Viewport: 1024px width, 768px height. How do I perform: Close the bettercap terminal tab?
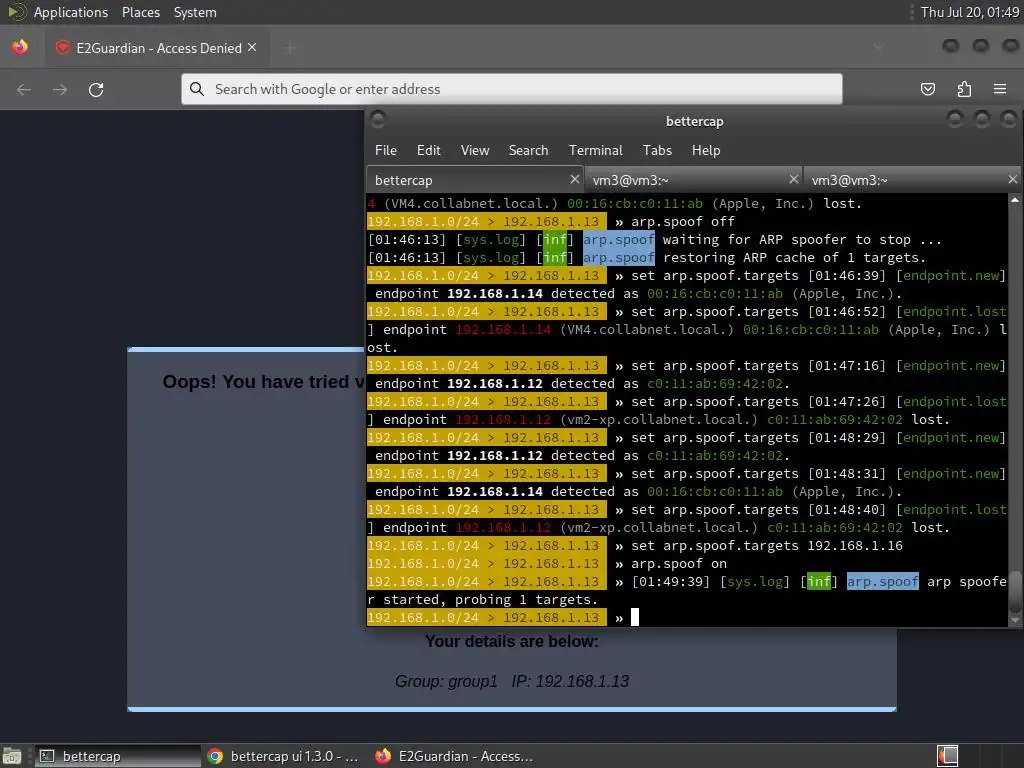click(x=575, y=180)
